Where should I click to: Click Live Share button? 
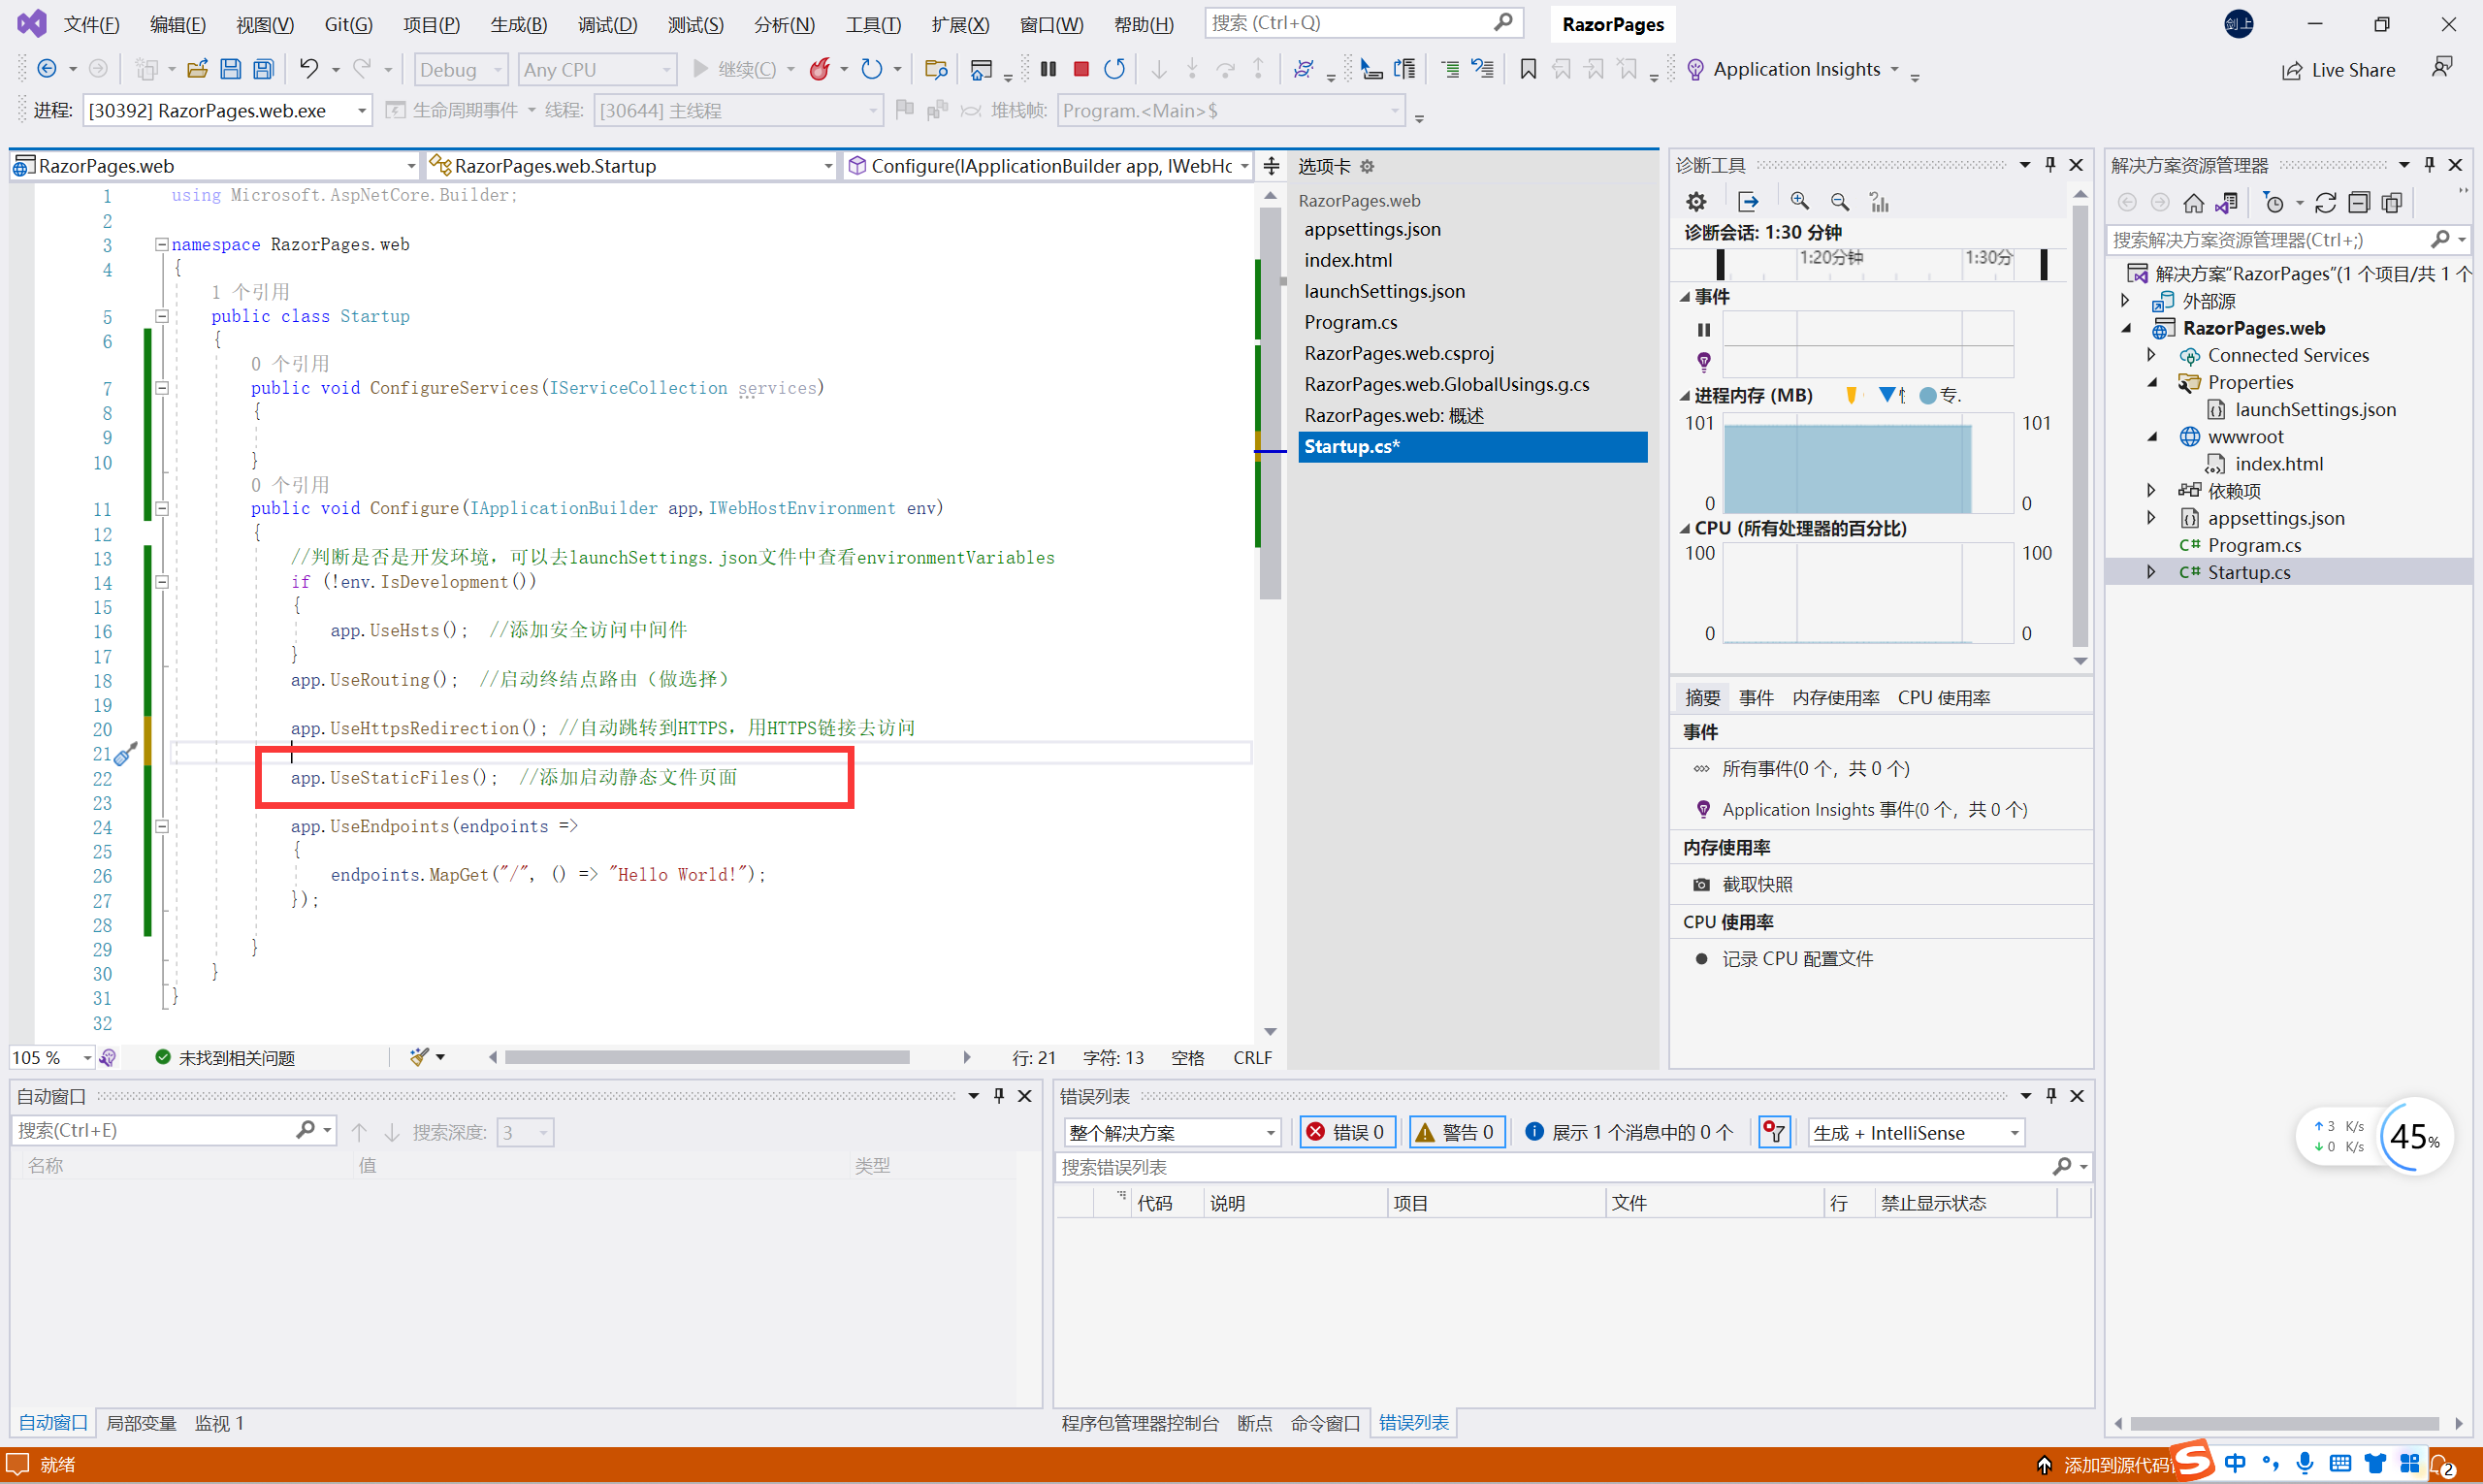(2339, 70)
